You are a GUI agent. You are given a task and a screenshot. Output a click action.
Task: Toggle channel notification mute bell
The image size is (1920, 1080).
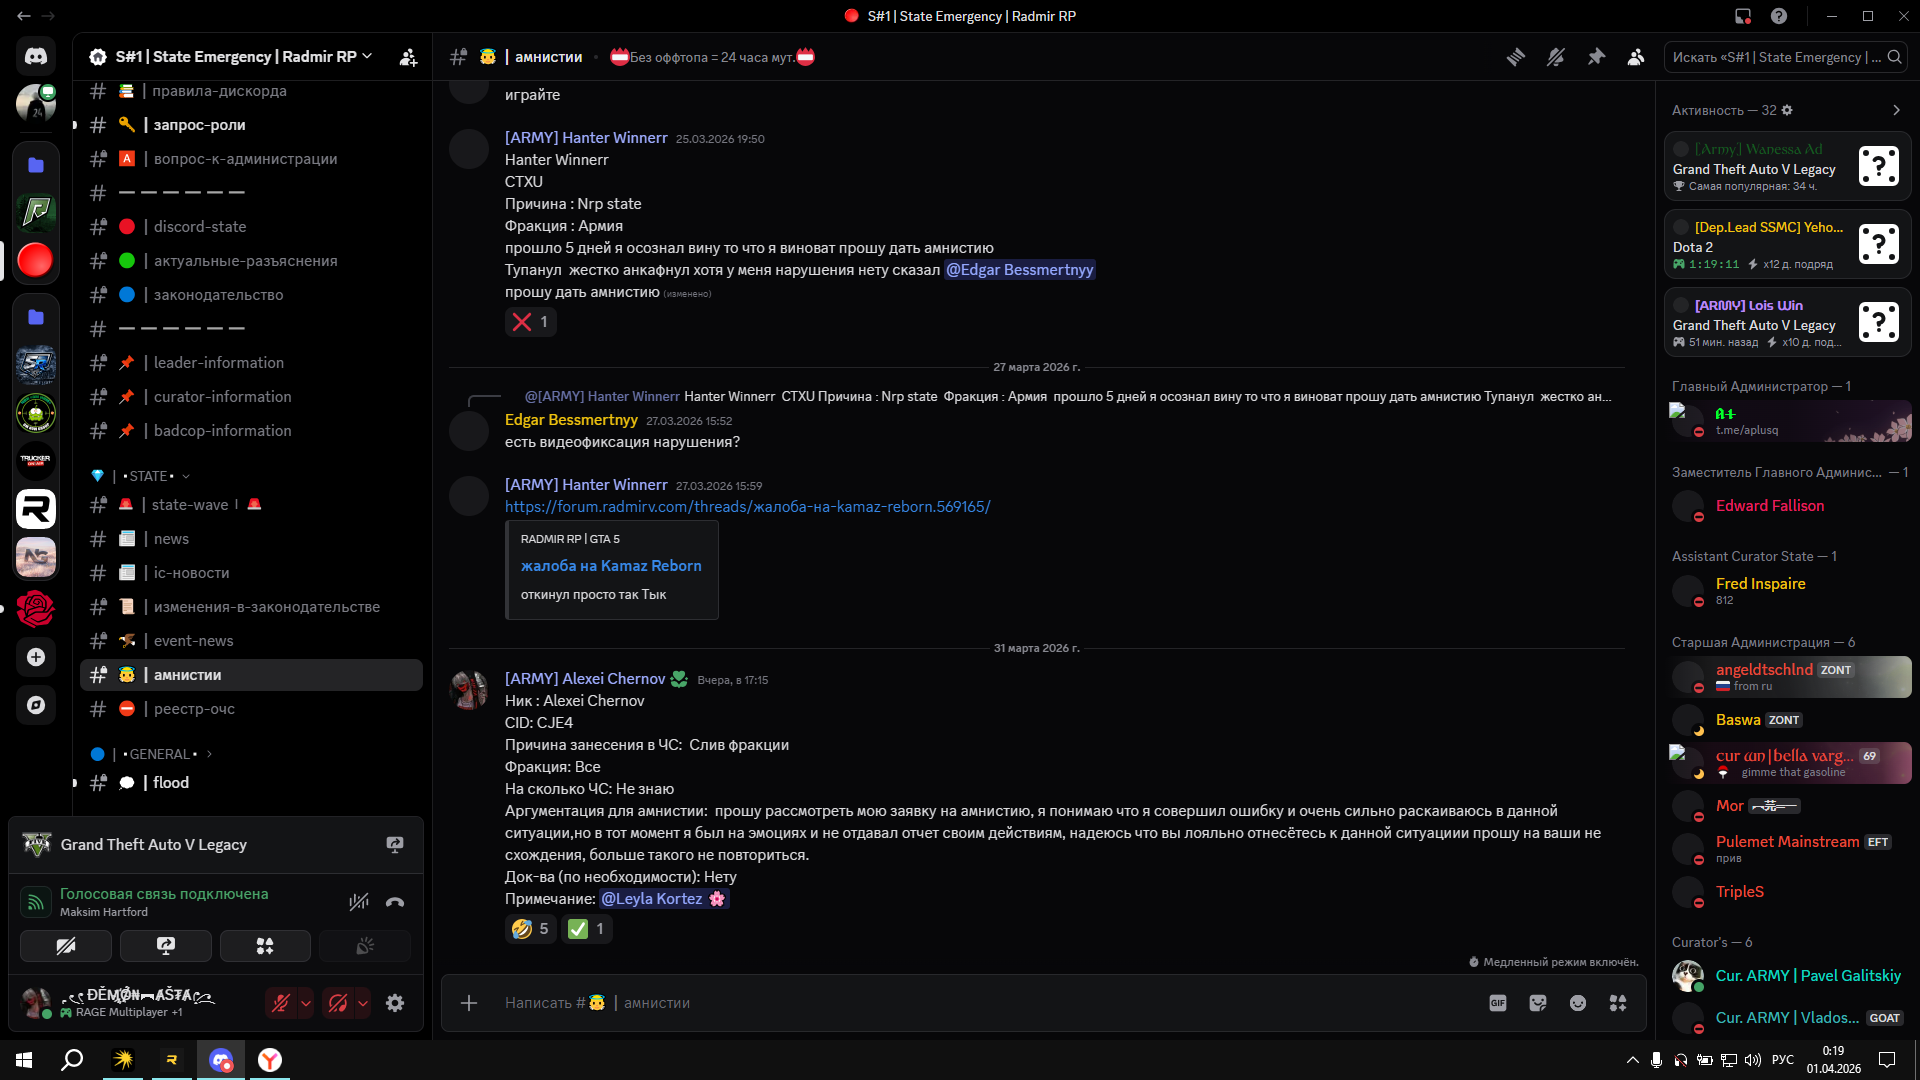1556,57
